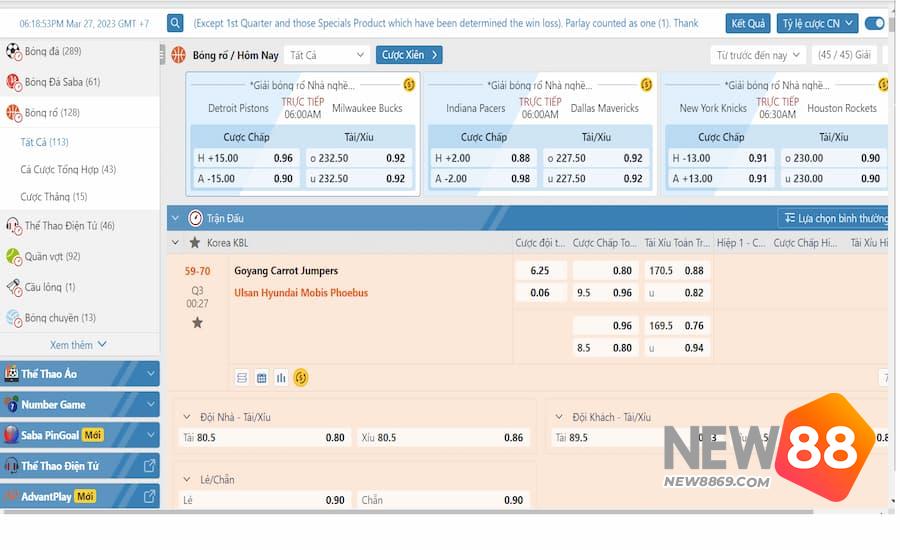The image size is (900, 550).
Task: Open external link icon for AdvantPlay
Action: click(149, 496)
